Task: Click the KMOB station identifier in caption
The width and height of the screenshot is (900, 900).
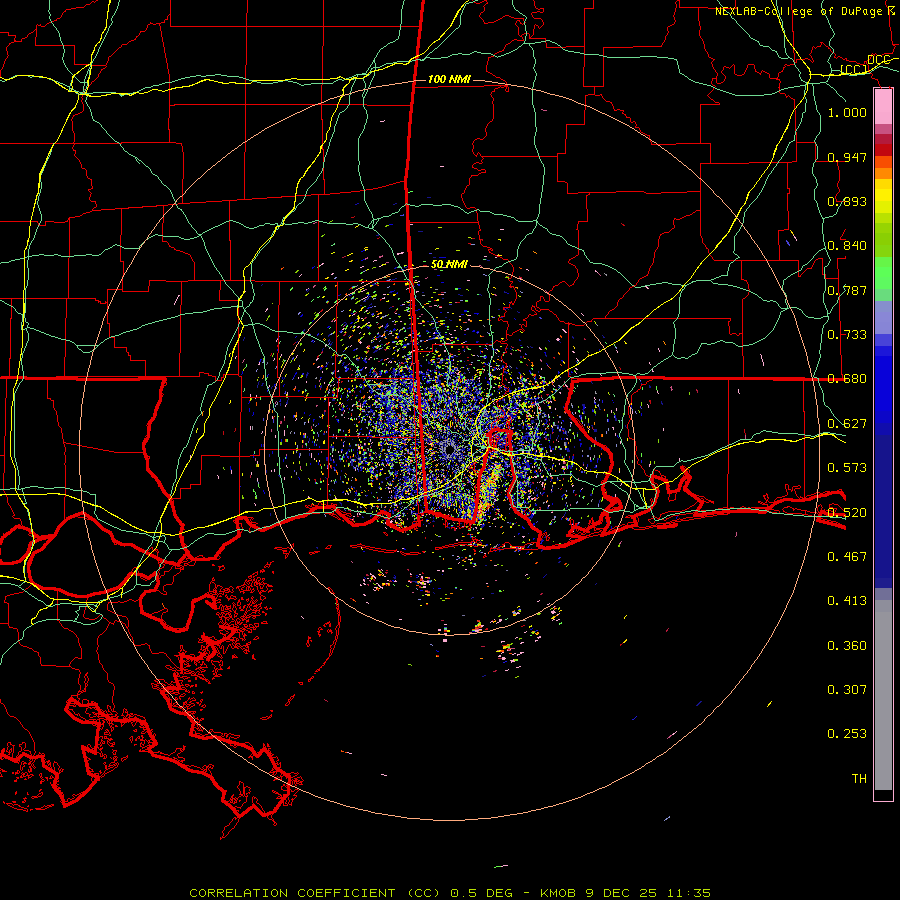Action: pos(560,893)
